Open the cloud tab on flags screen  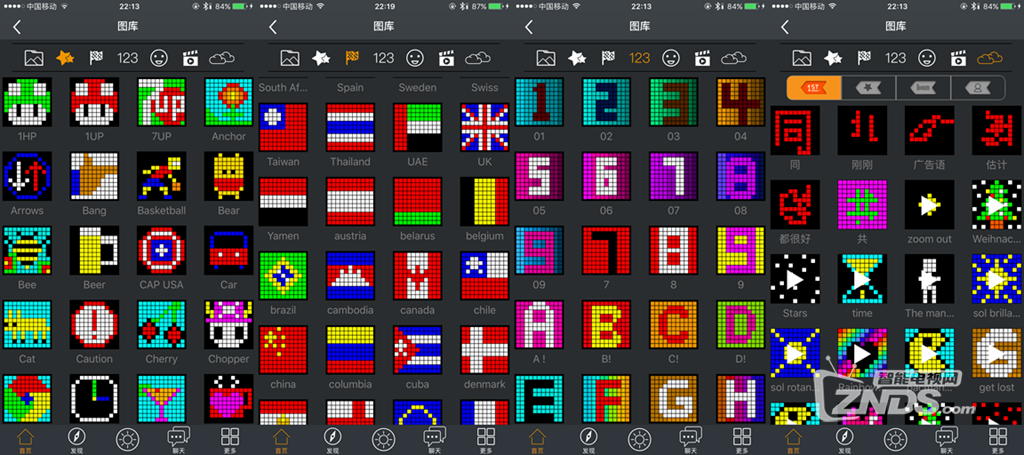pos(477,58)
